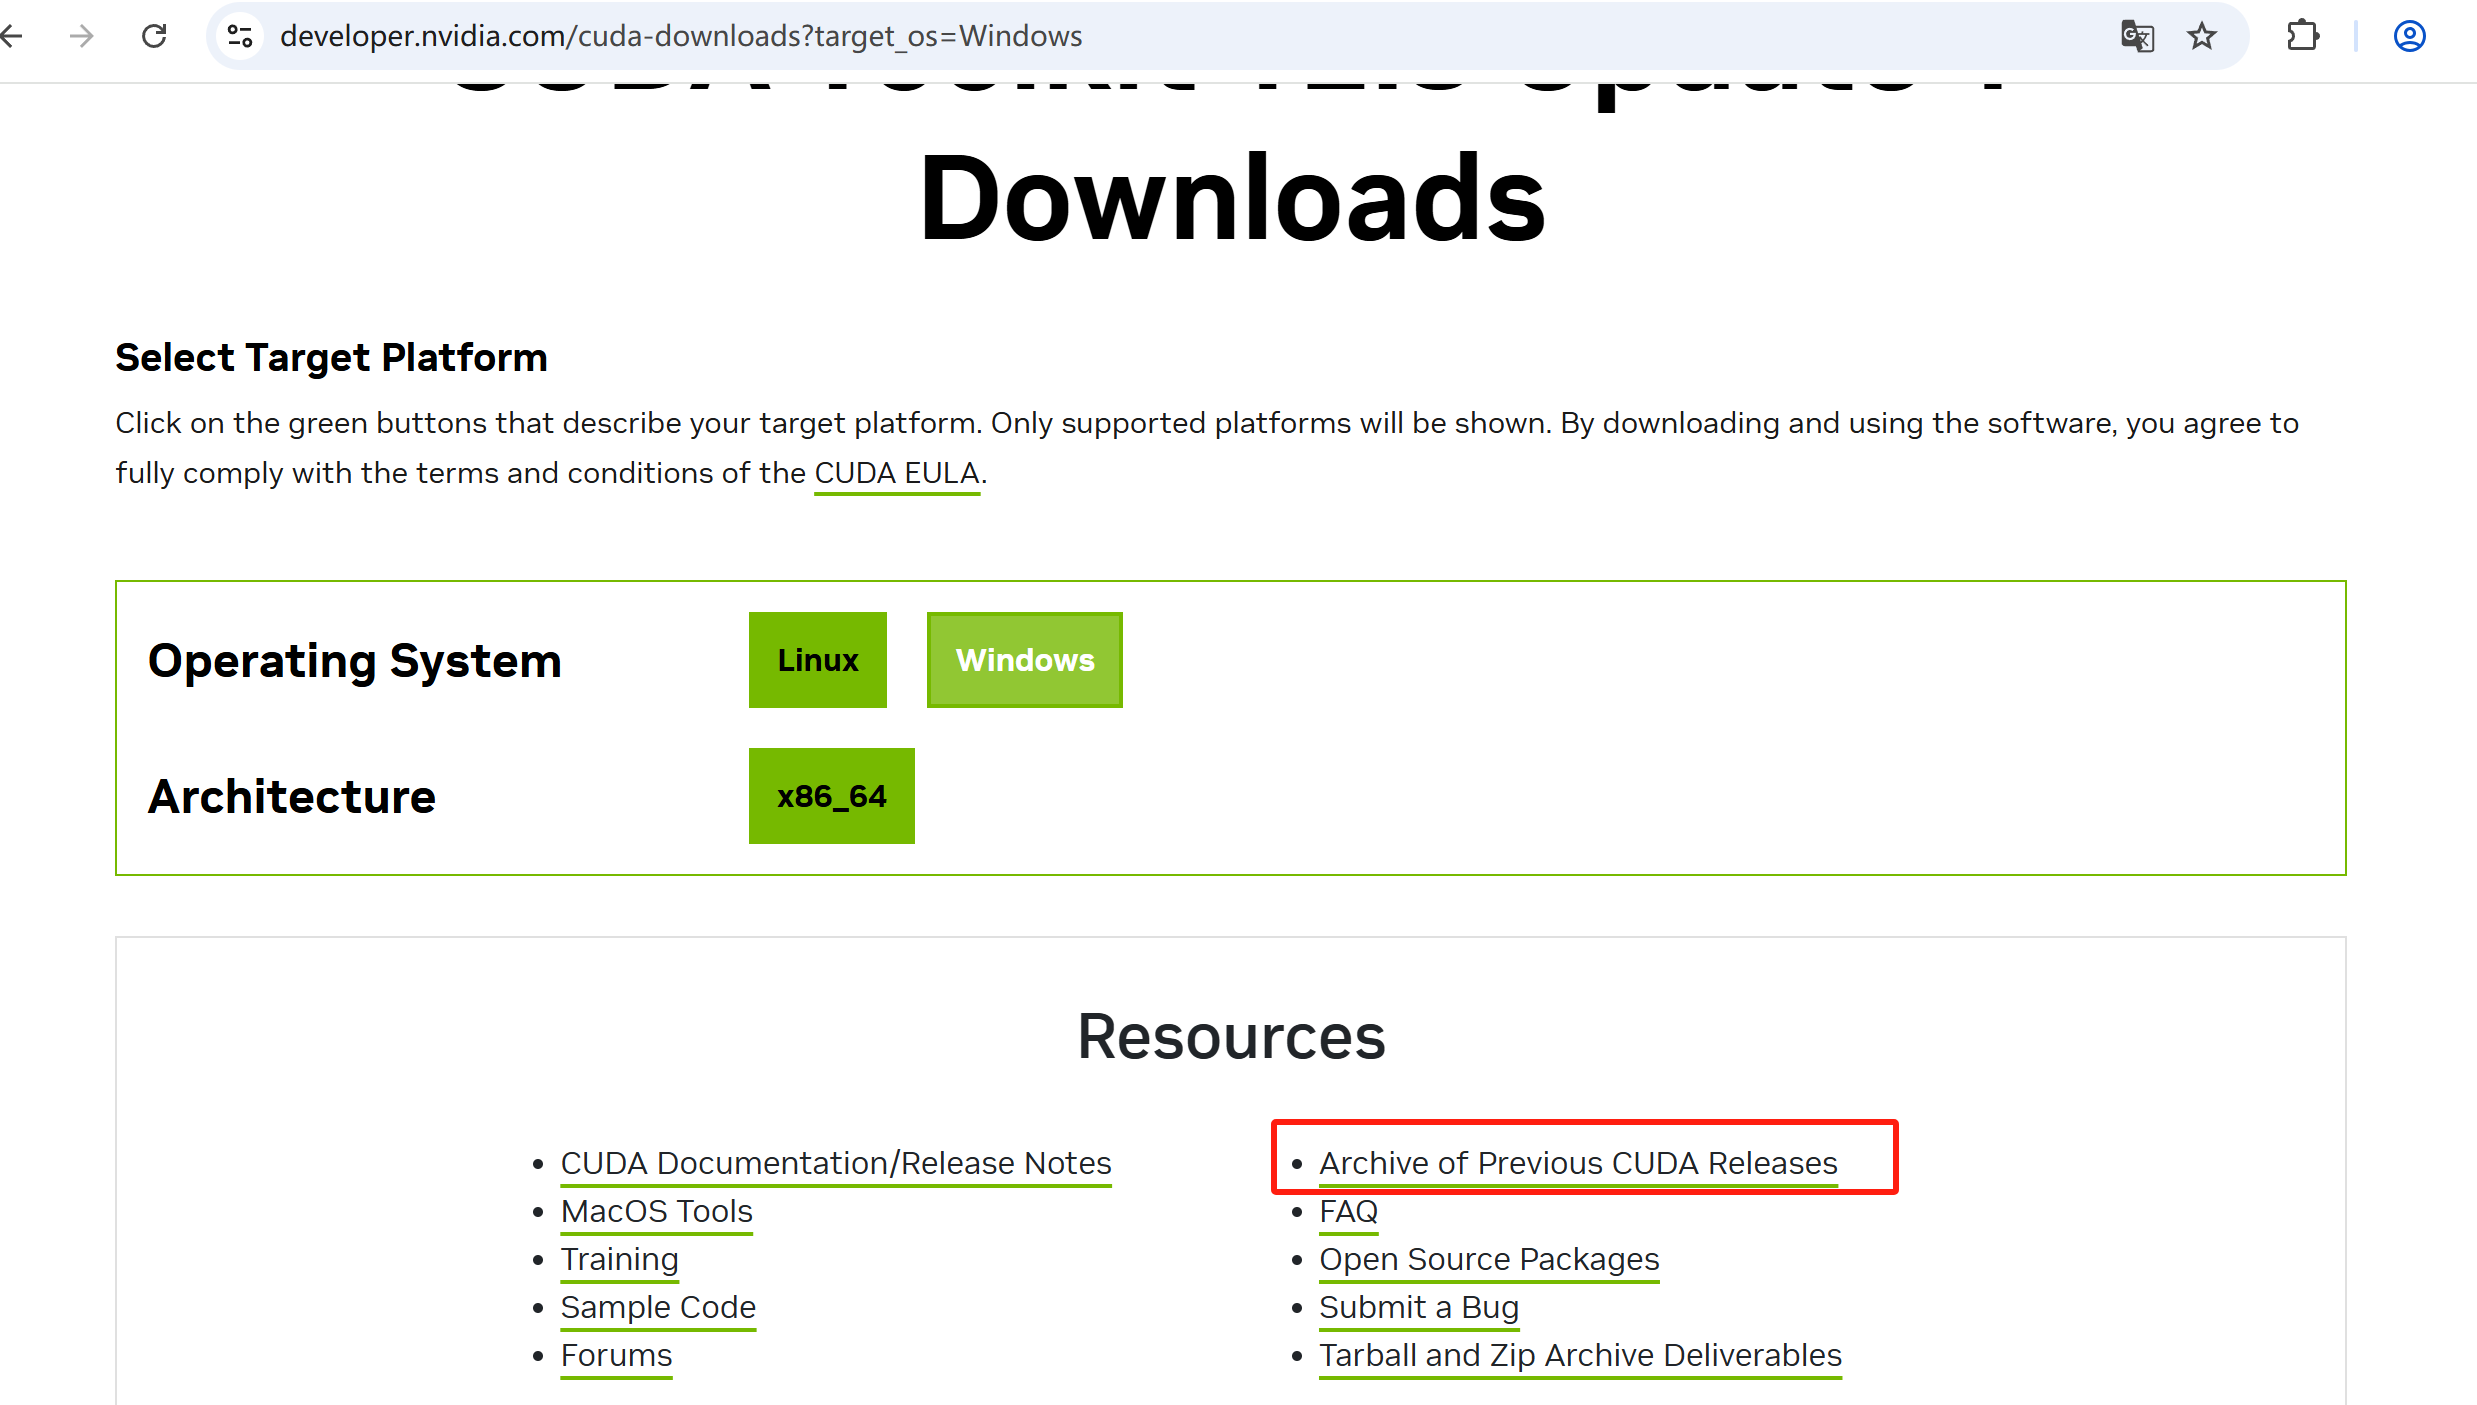The image size is (2477, 1405).
Task: Open the MacOS Tools link
Action: [656, 1211]
